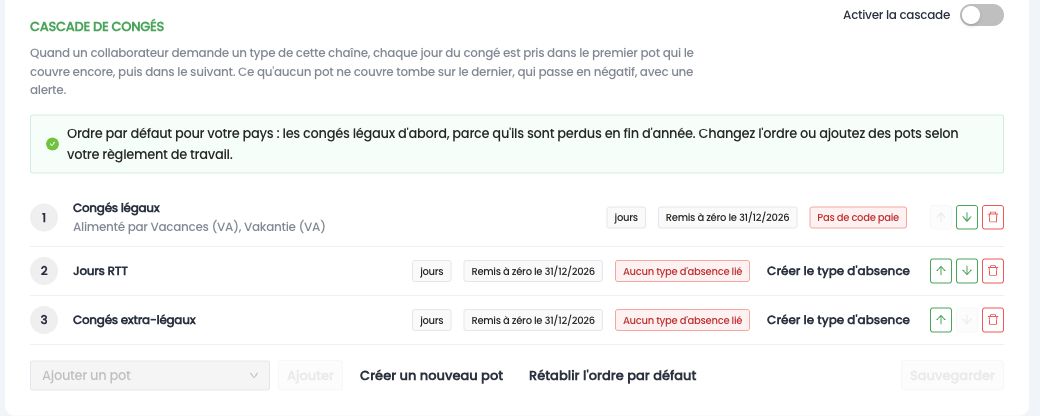Click Remis à zéro date on Jours RTT row
Screen dimensions: 1040x416
click(533, 271)
